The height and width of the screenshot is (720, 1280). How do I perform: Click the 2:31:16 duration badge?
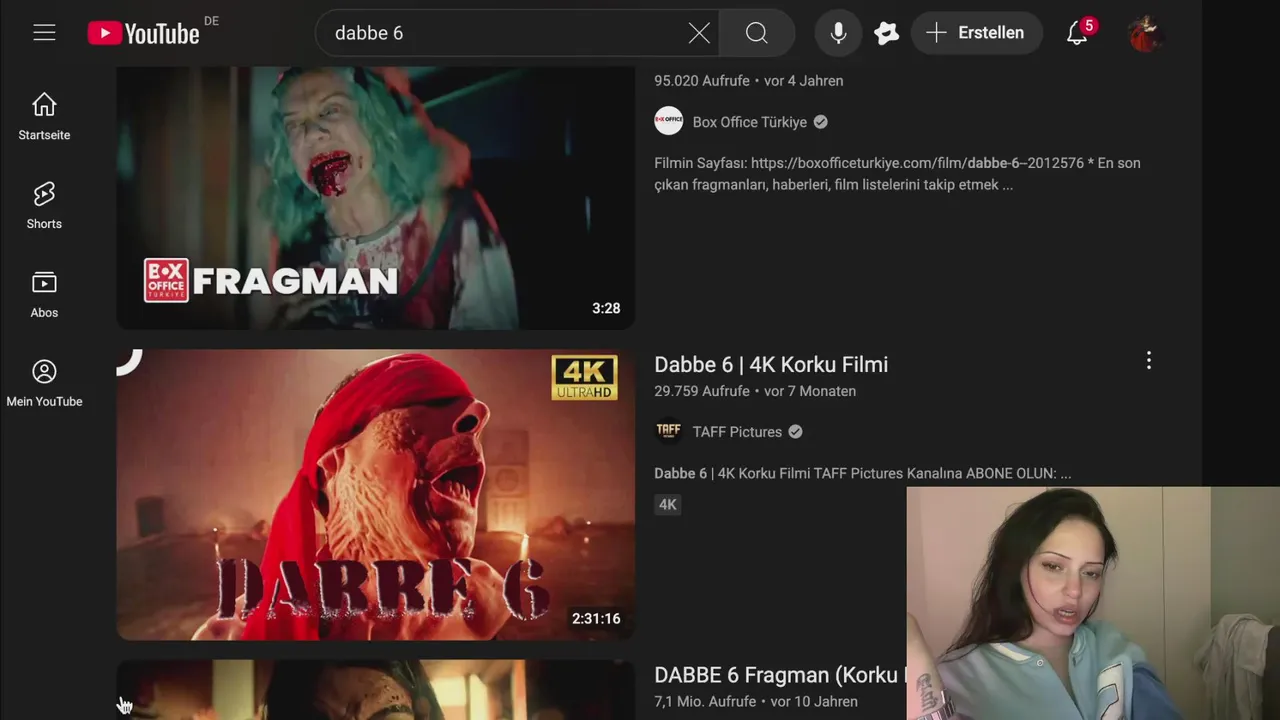(x=596, y=618)
